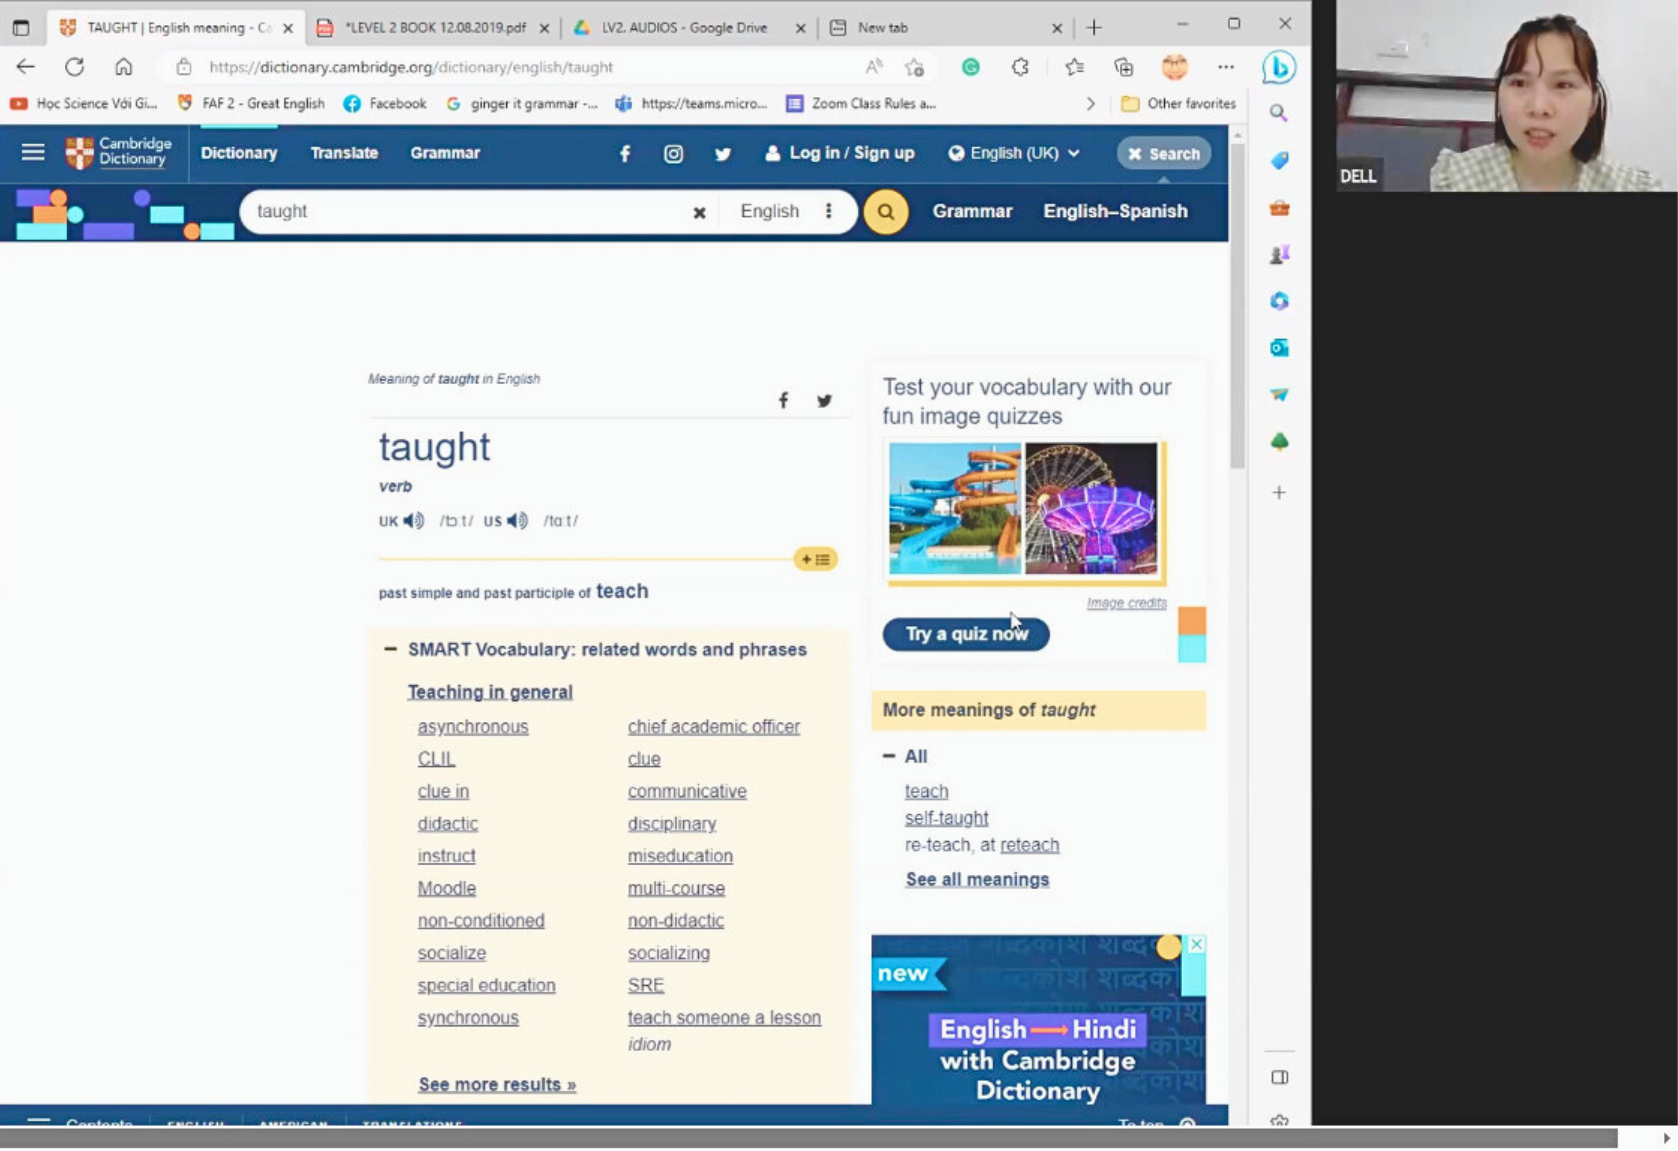The height and width of the screenshot is (1151, 1678).
Task: Open the hamburger menu in dictionary header
Action: tap(33, 152)
